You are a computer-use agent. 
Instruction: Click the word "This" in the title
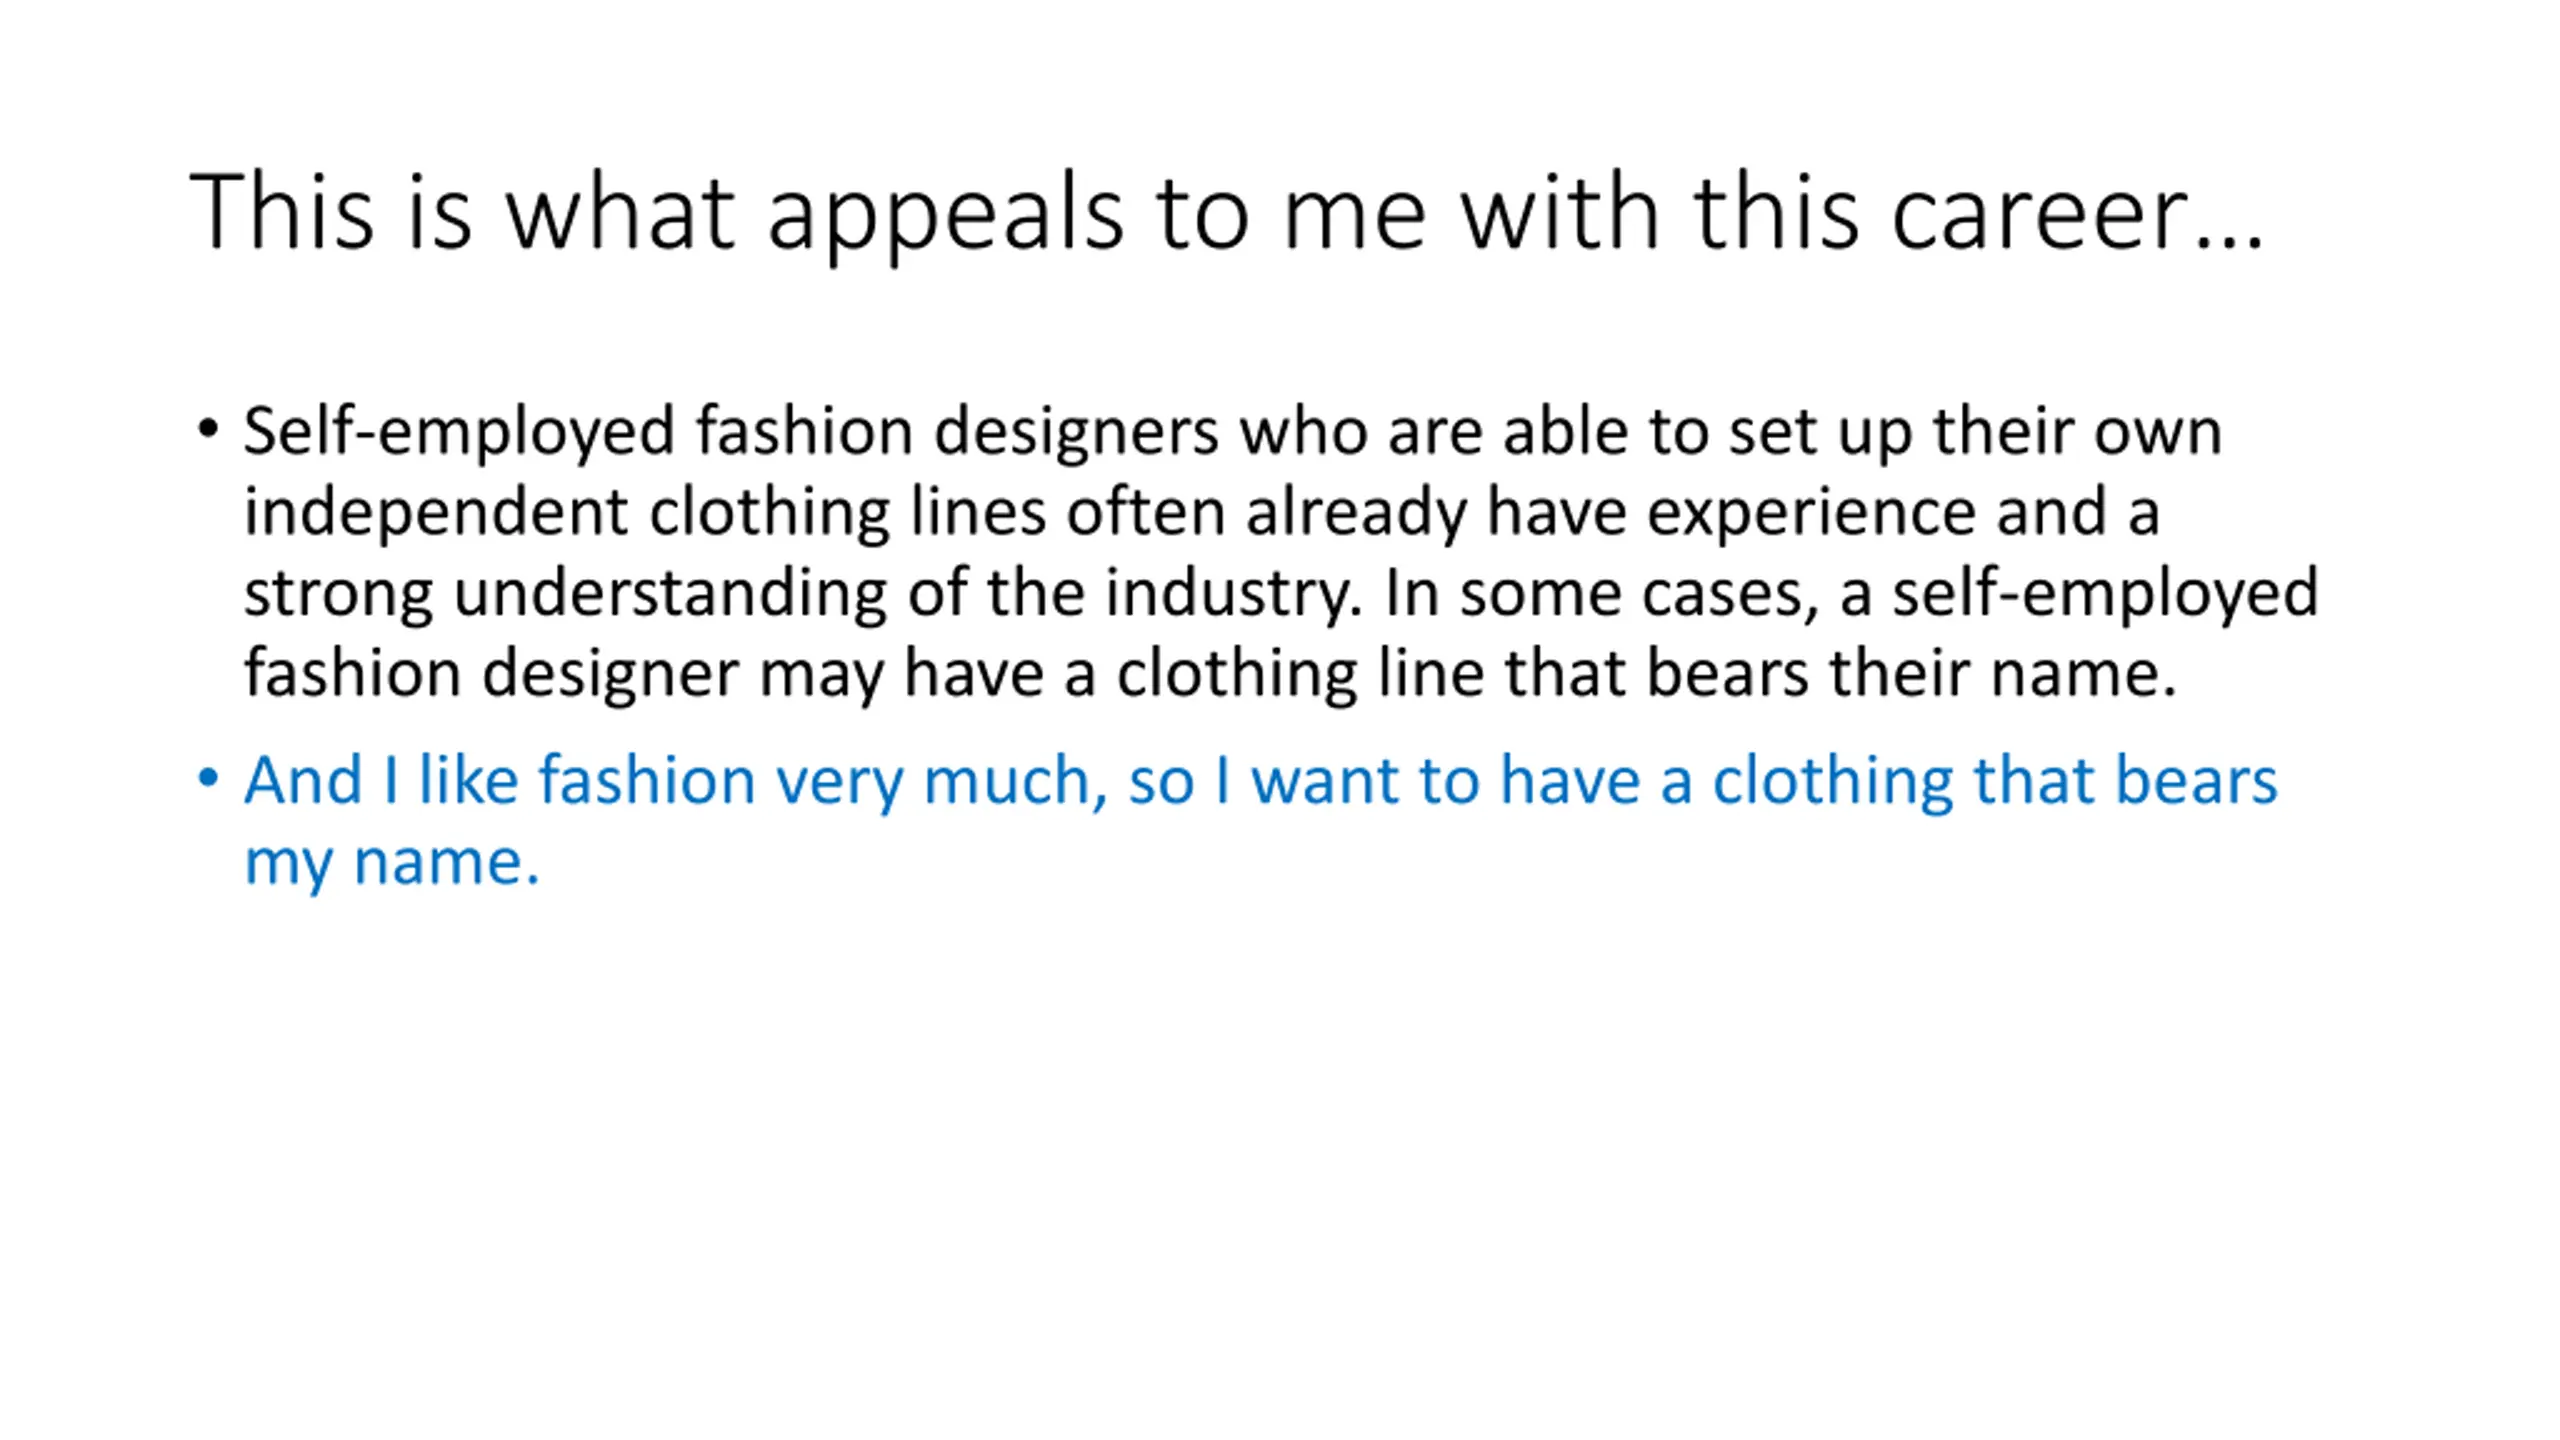tap(281, 212)
